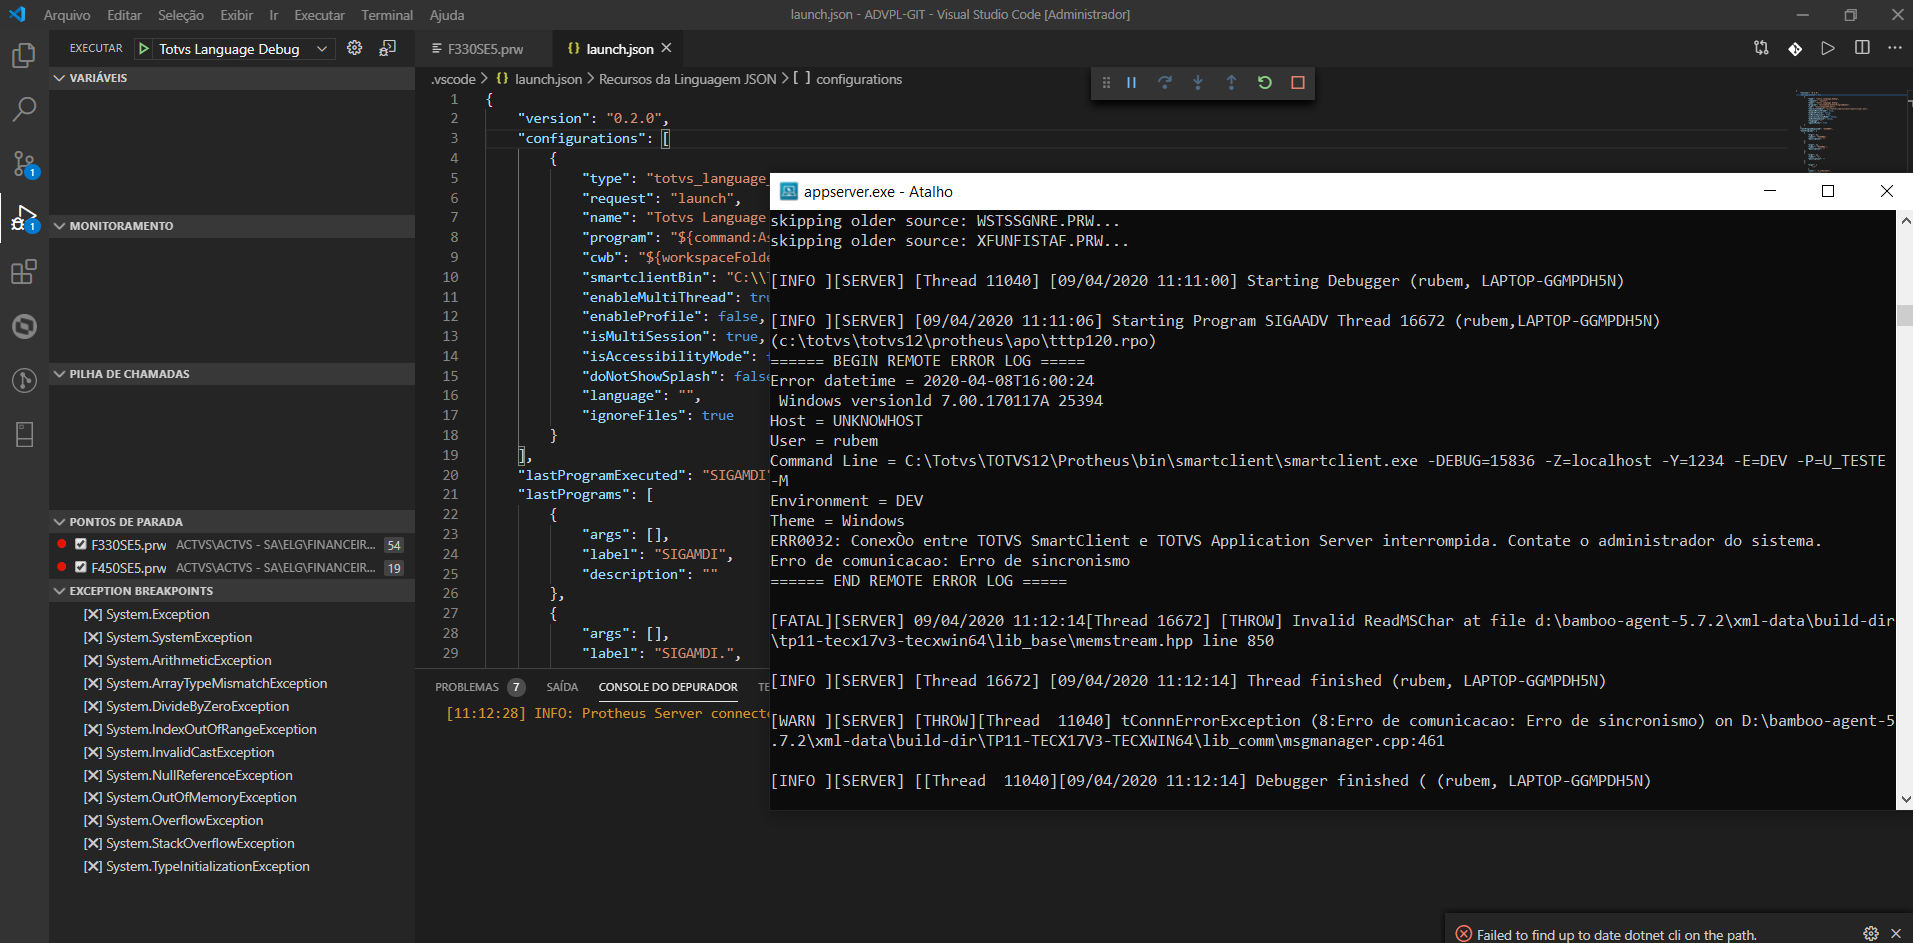Uncheck the System.NullReferenceException exception breakpoint
1913x943 pixels.
pyautogui.click(x=92, y=775)
